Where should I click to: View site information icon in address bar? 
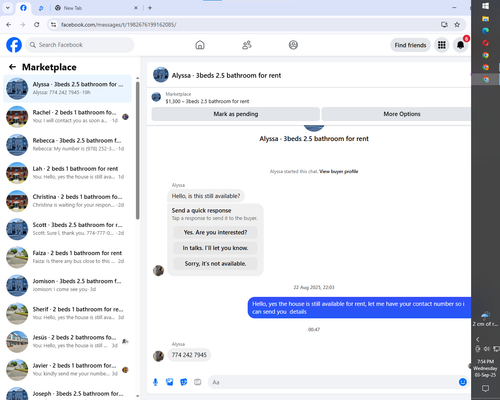tap(53, 24)
